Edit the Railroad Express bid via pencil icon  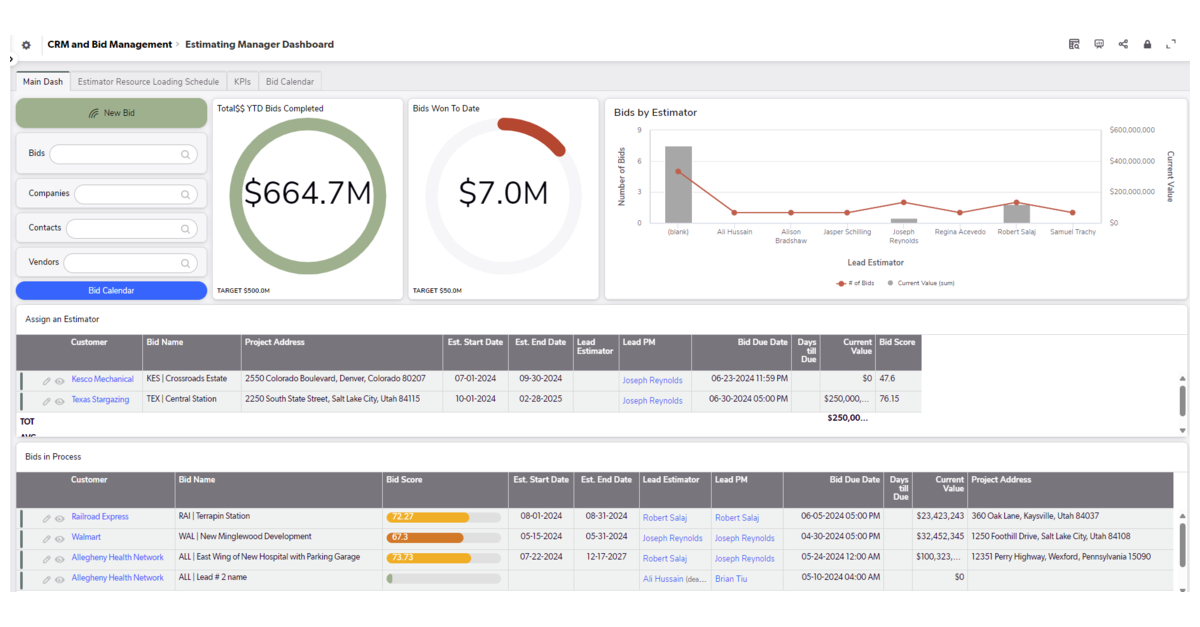[45, 516]
